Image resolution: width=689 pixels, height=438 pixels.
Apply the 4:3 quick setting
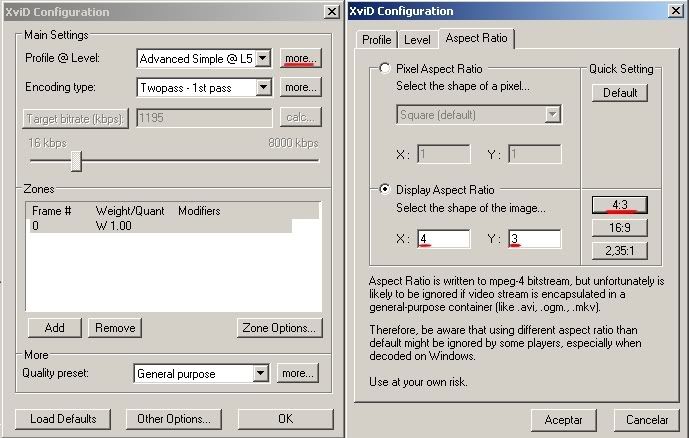click(x=620, y=205)
